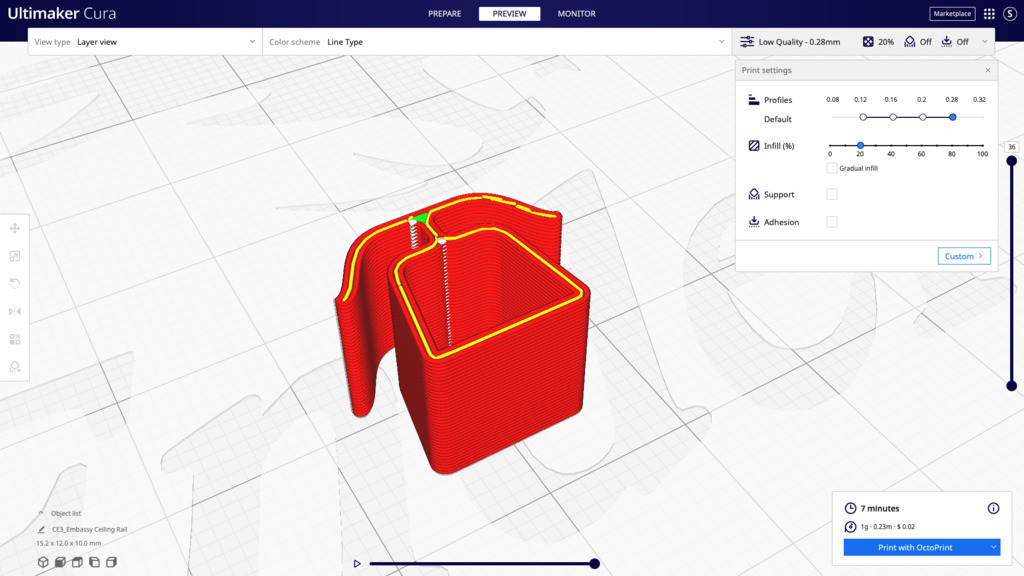Screen dimensions: 1024x576
Task: Select the 0.28 profile radio point
Action: click(x=953, y=117)
